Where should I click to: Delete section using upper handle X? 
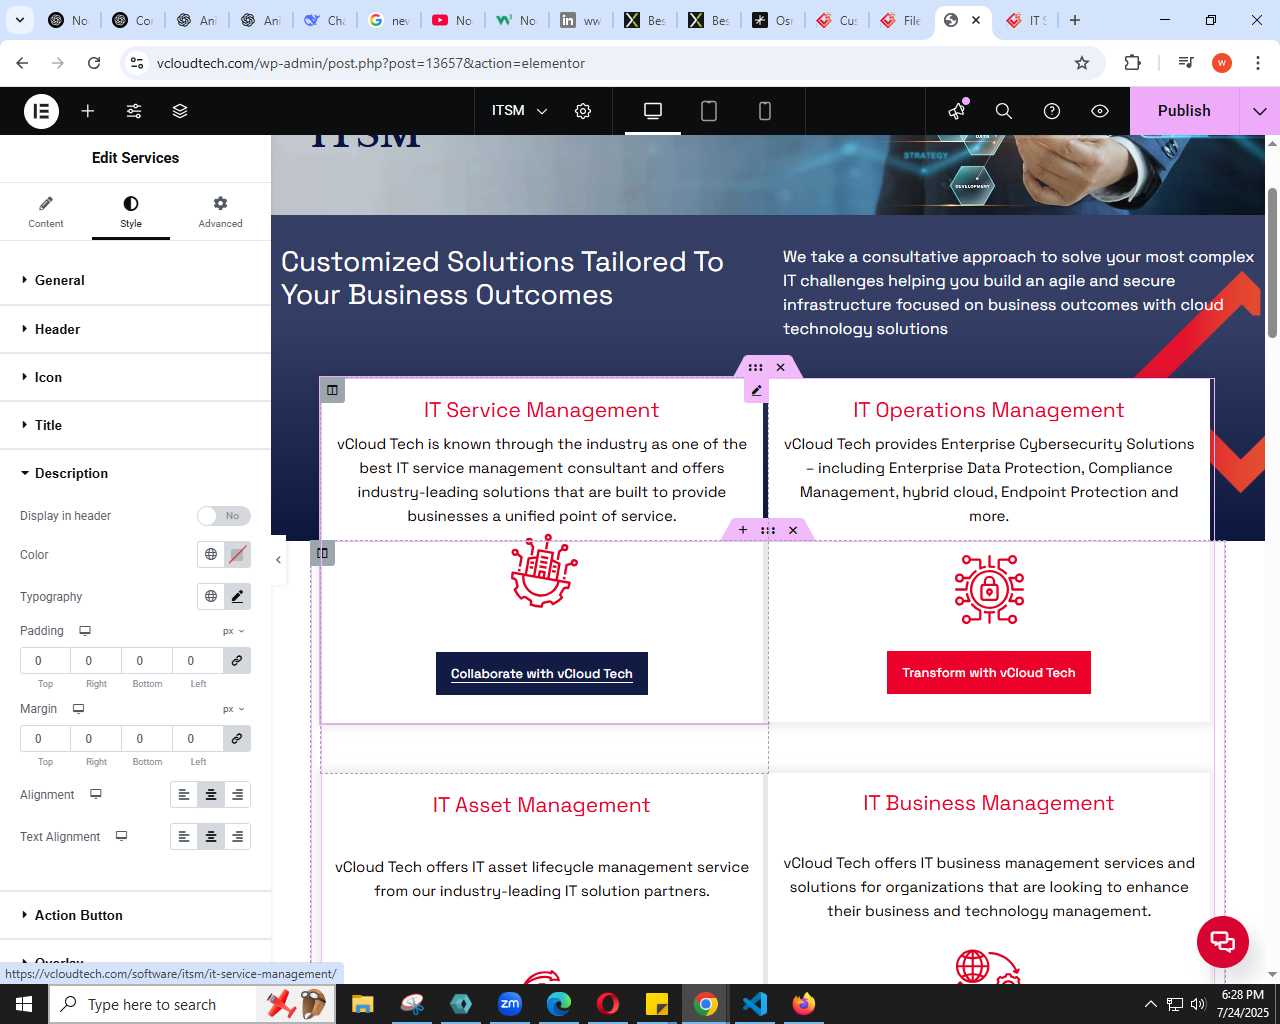[x=781, y=367]
